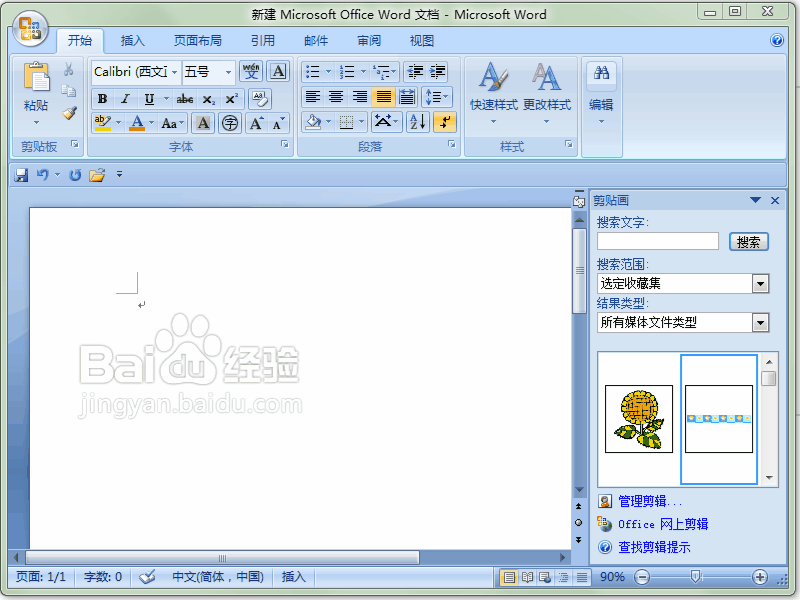Switch to the 插入 ribbon tab
The height and width of the screenshot is (600, 800).
tap(132, 40)
